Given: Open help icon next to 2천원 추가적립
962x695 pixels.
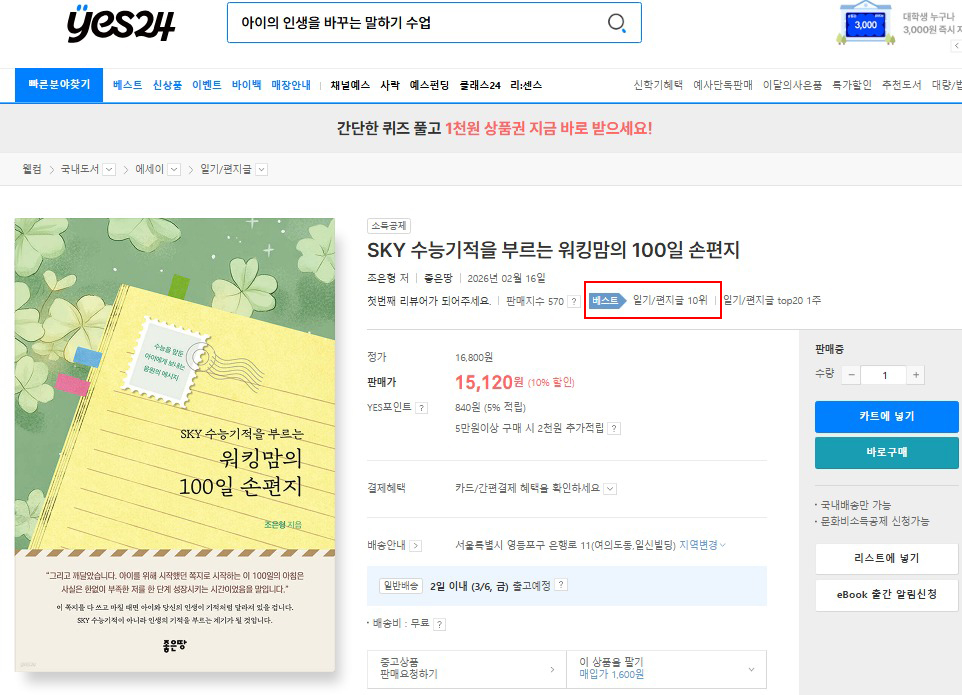Looking at the screenshot, I should pyautogui.click(x=613, y=428).
